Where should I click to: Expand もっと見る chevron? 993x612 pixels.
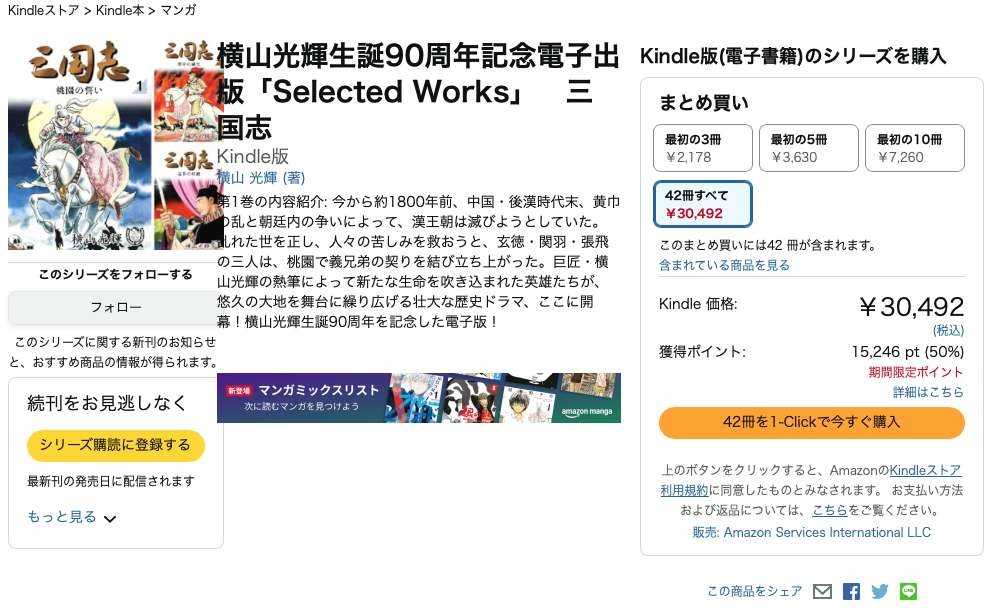click(x=110, y=519)
